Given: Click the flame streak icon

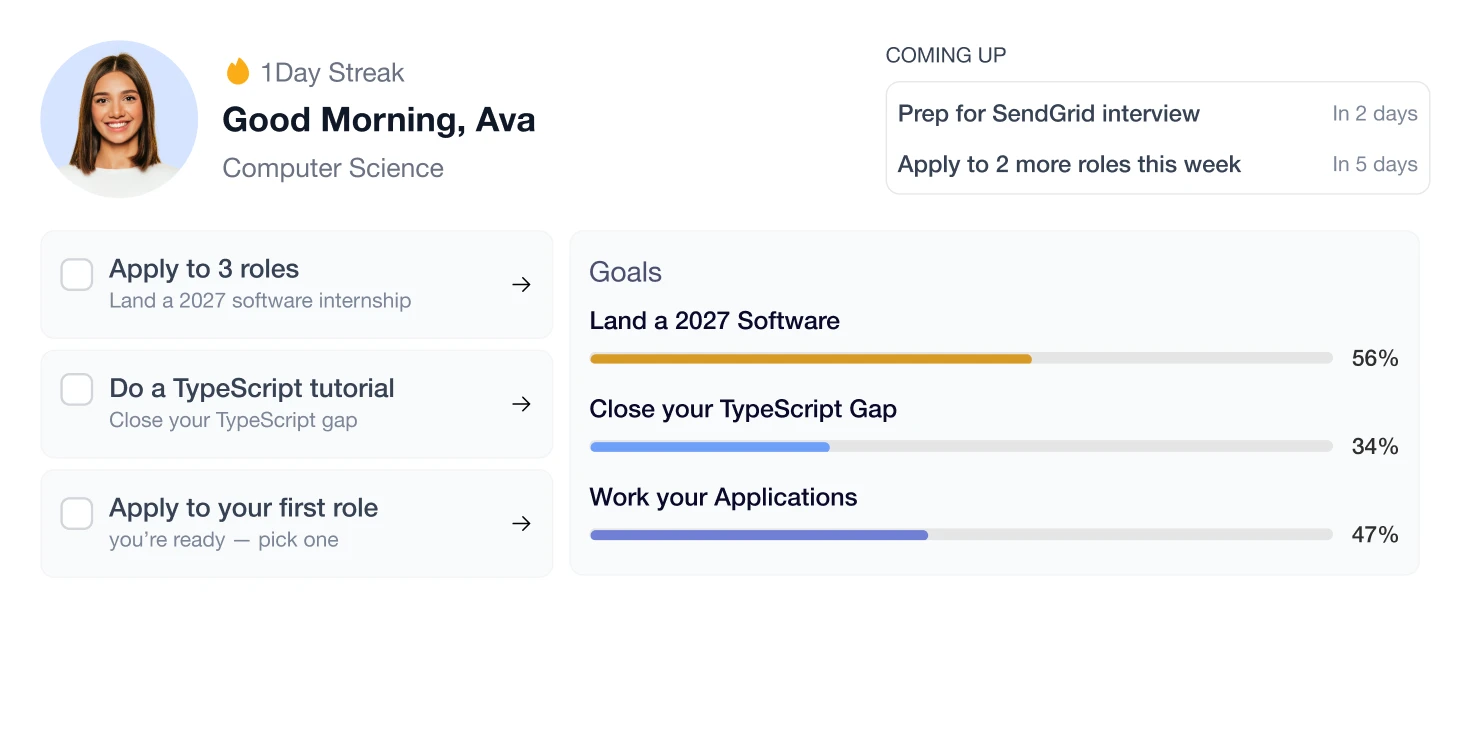Looking at the screenshot, I should (237, 72).
